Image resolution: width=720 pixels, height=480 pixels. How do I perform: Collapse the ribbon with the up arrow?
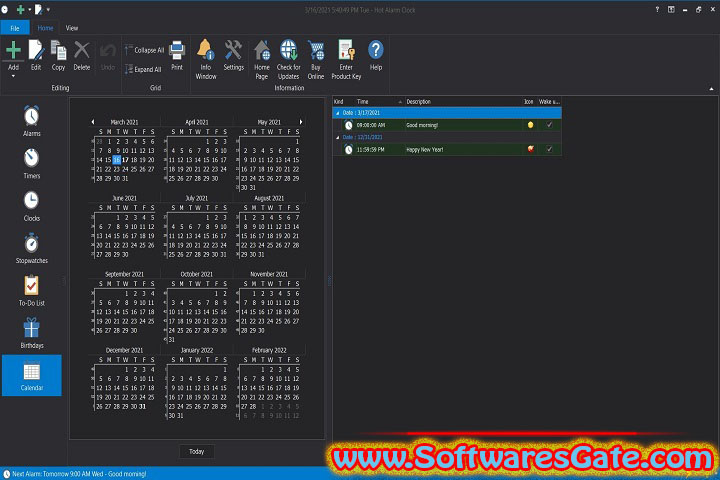click(x=711, y=89)
